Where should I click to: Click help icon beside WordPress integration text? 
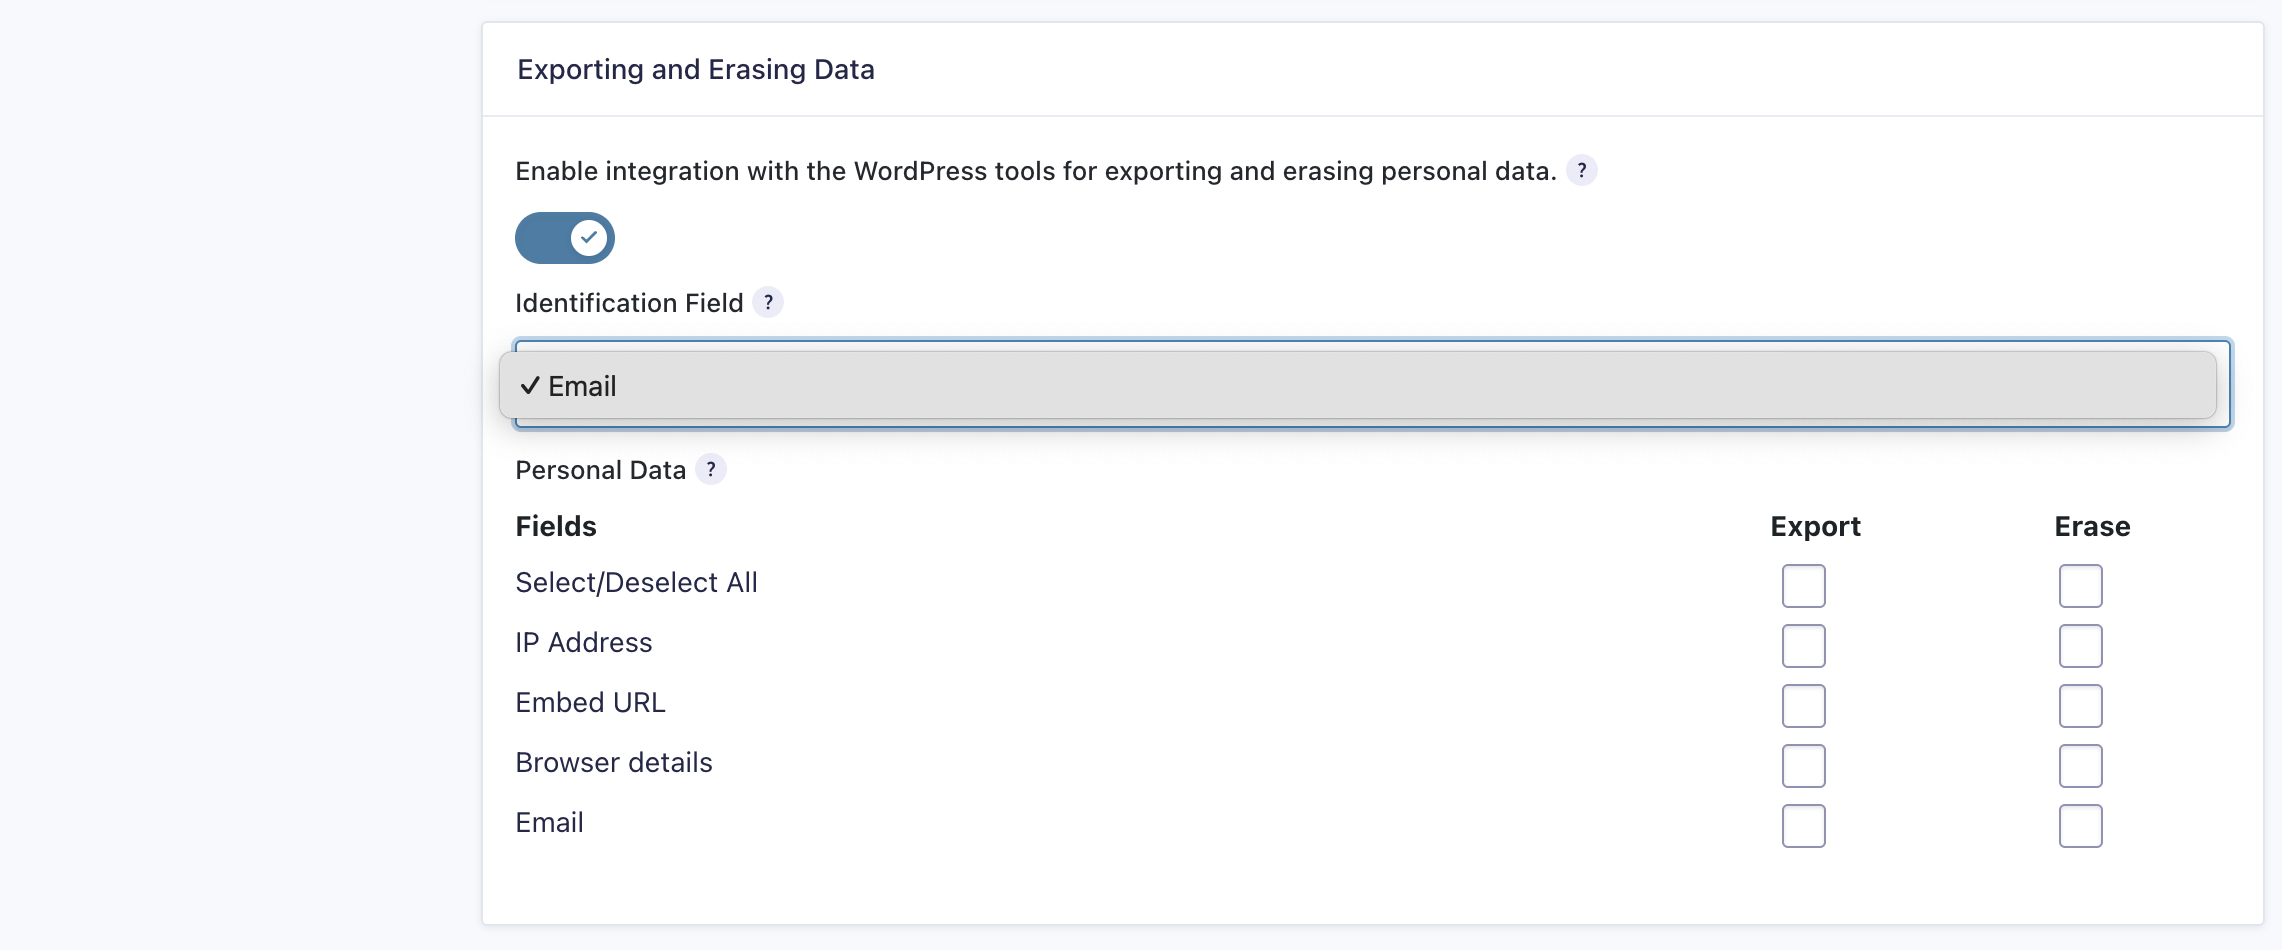(x=1581, y=171)
